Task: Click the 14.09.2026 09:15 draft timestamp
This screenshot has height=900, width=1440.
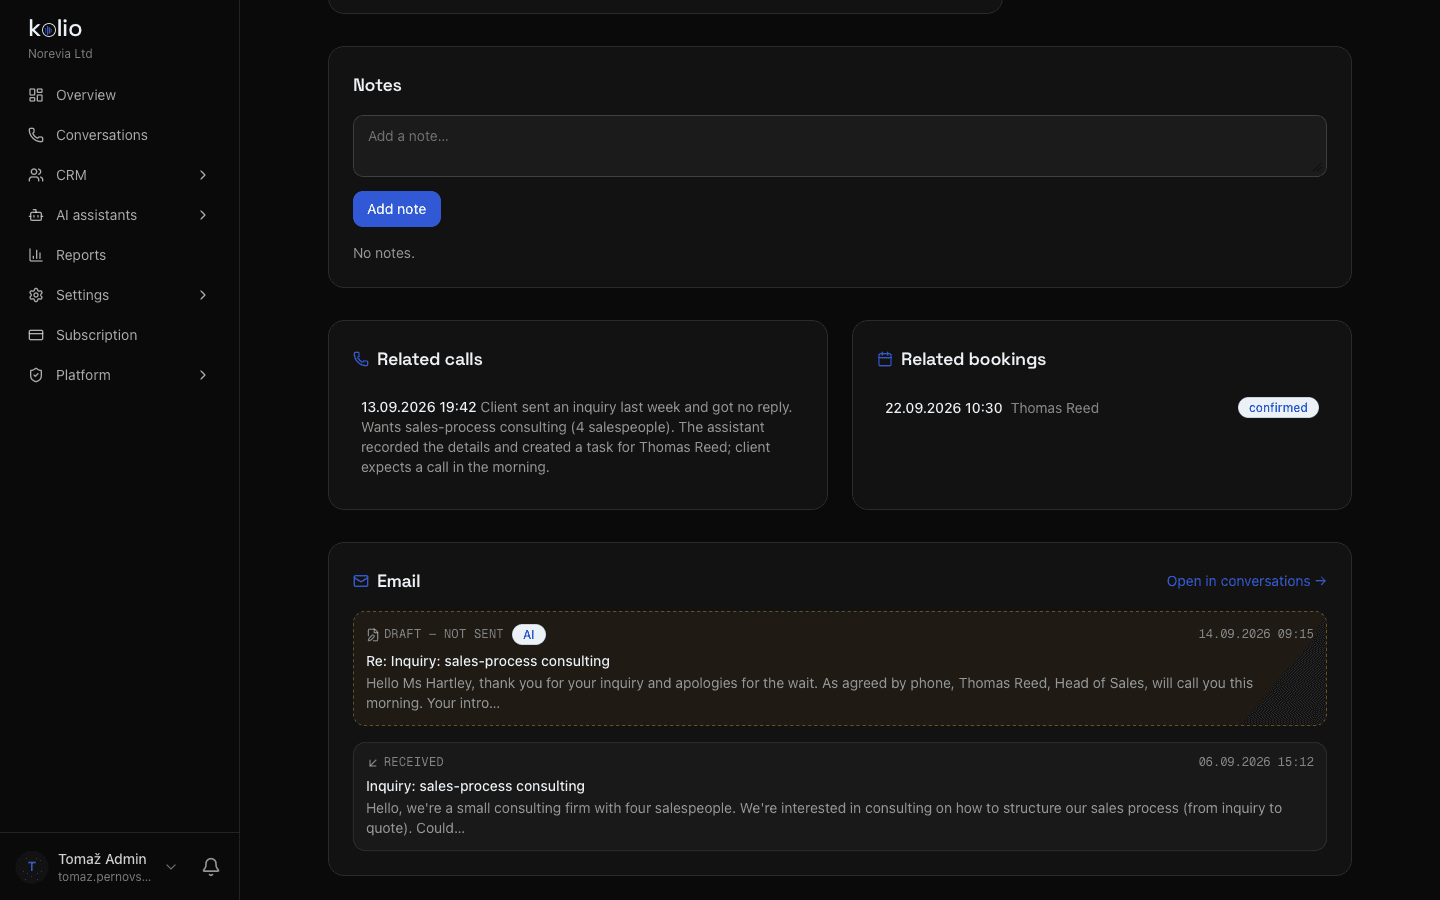Action: coord(1256,634)
